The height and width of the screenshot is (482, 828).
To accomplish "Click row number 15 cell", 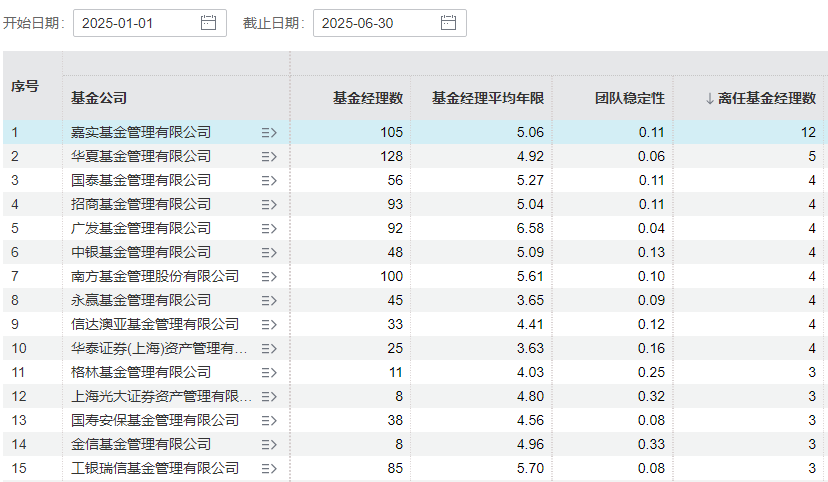I will (x=19, y=468).
